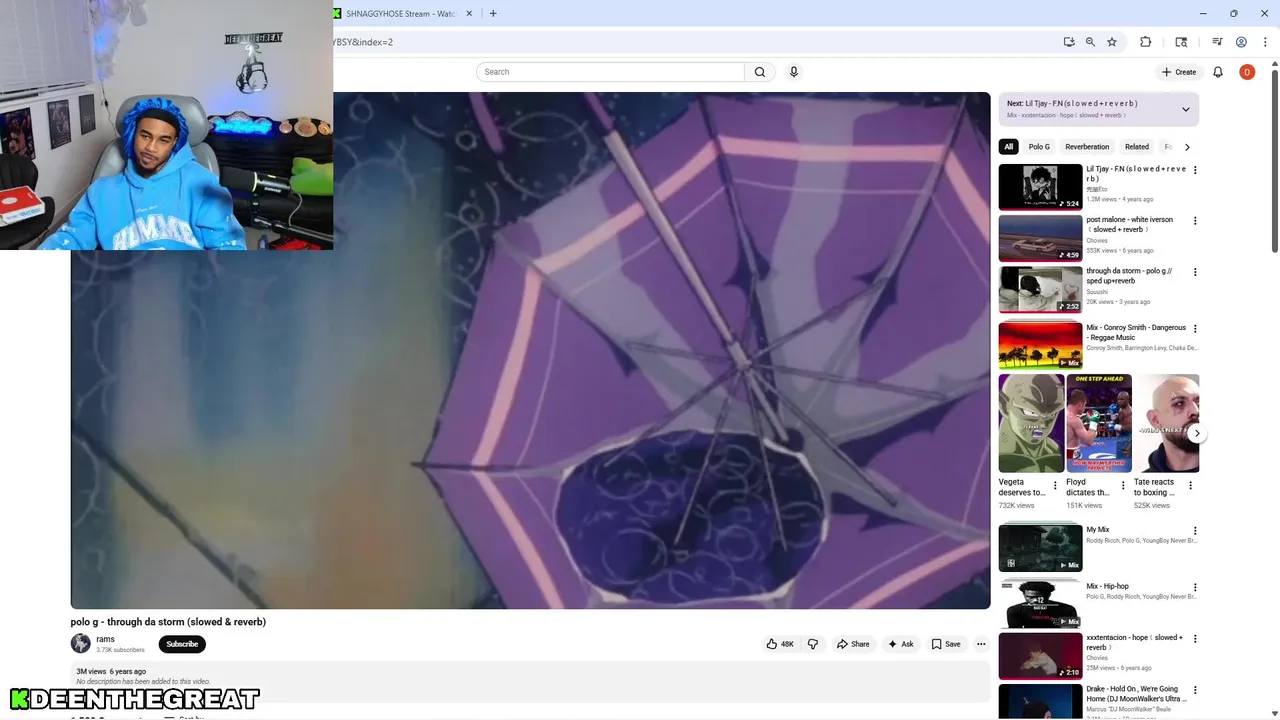The height and width of the screenshot is (720, 1280).
Task: Open Chrome media controls icon
Action: [1217, 42]
